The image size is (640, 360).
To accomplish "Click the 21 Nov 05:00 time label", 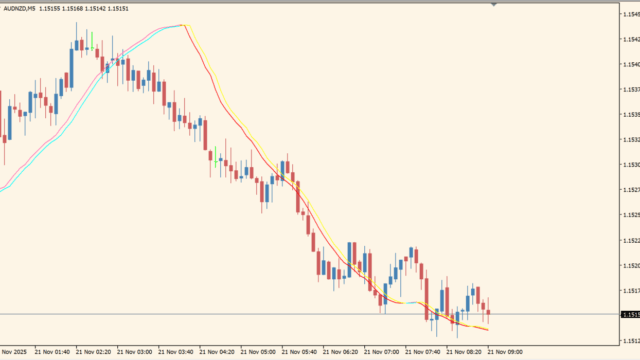I will point(258,352).
